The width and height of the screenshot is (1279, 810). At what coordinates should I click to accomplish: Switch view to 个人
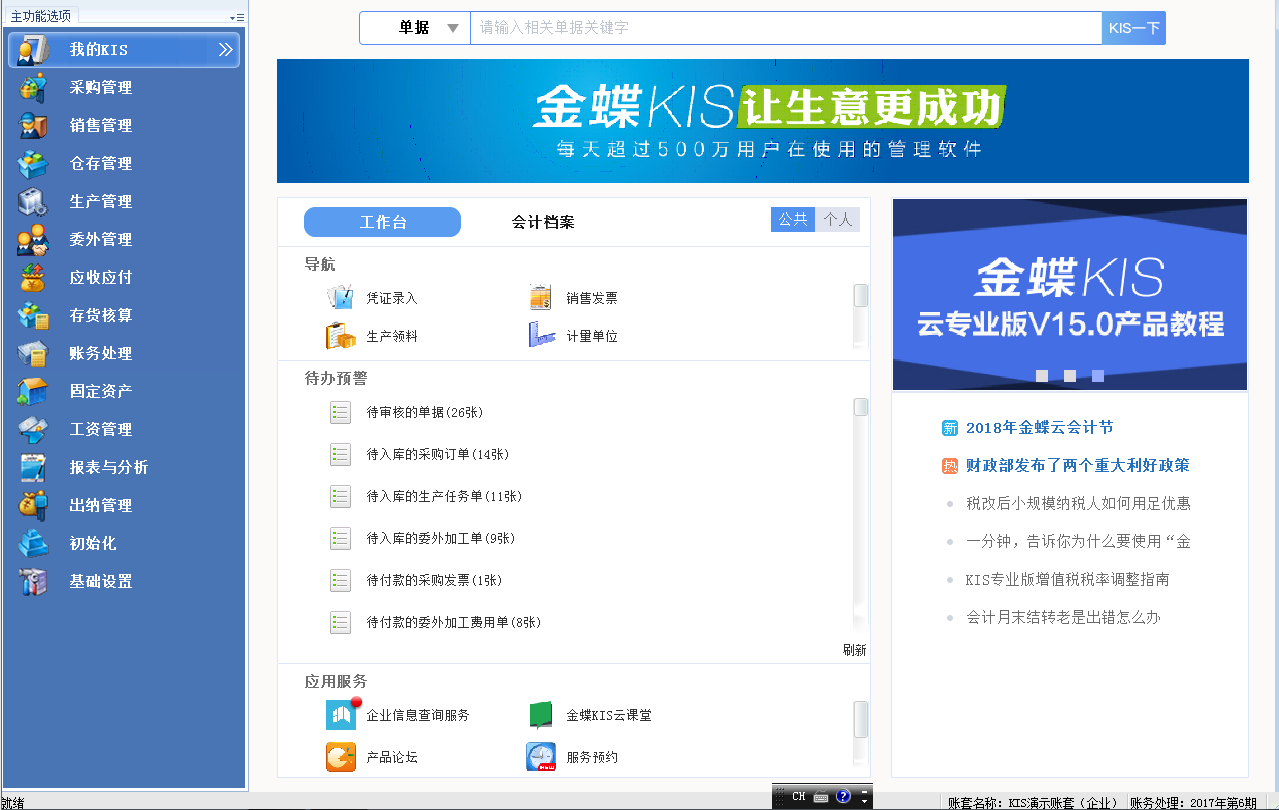coord(838,219)
